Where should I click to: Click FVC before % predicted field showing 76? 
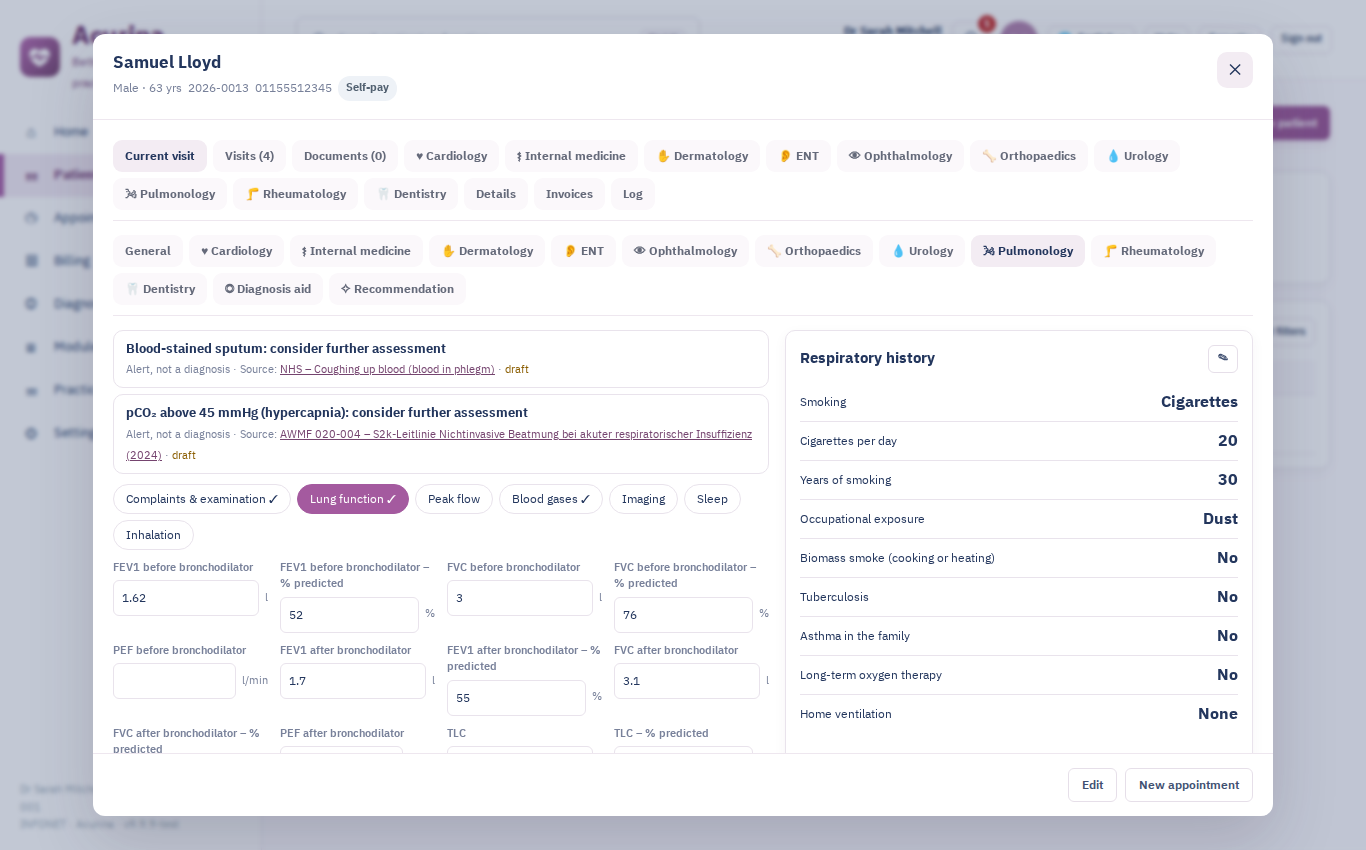pos(683,615)
